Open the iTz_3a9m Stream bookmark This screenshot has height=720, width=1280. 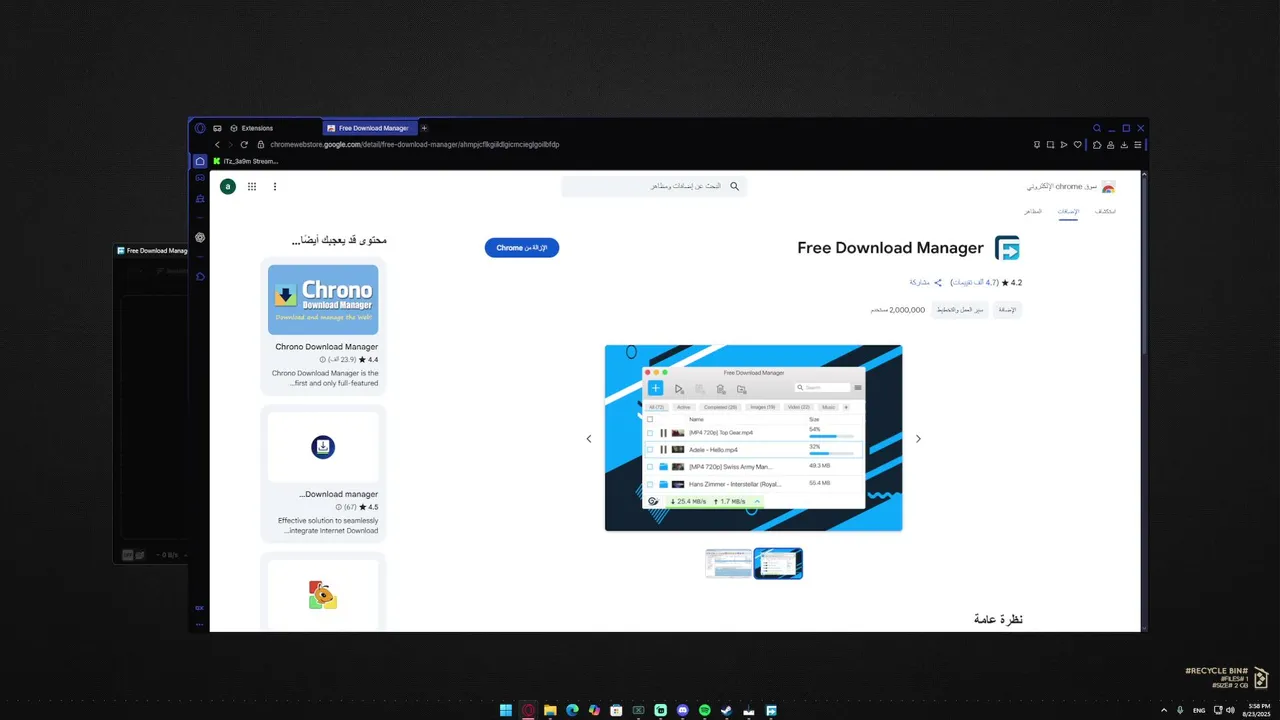pos(245,161)
